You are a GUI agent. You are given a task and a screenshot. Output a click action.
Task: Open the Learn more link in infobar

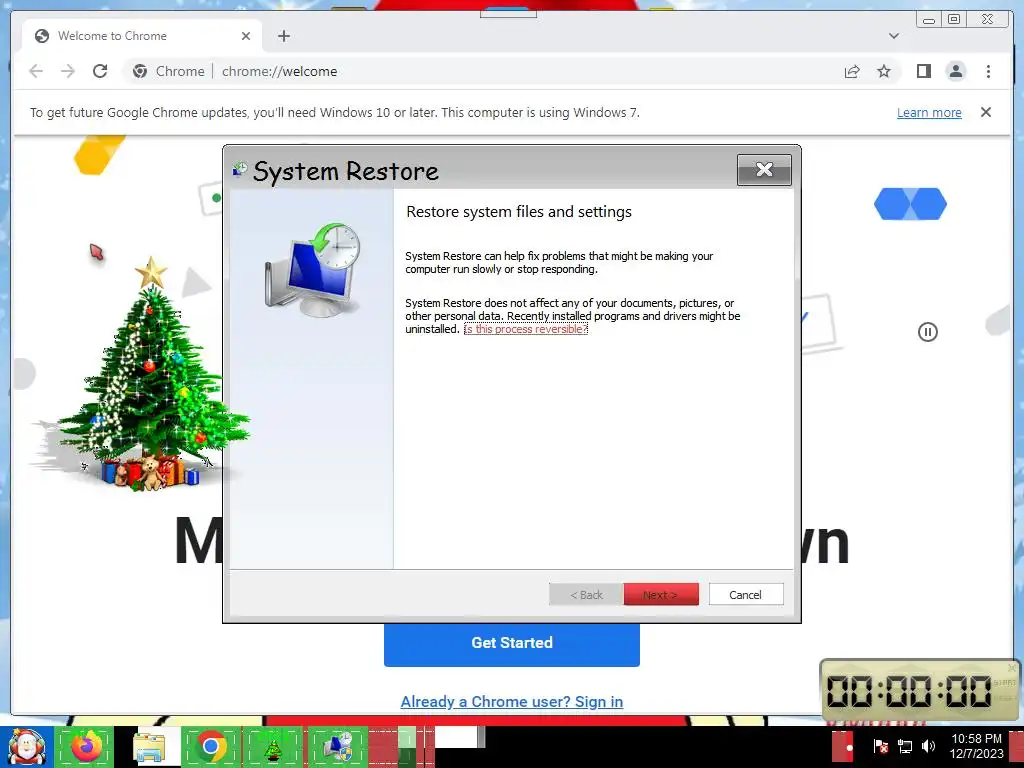coord(929,112)
